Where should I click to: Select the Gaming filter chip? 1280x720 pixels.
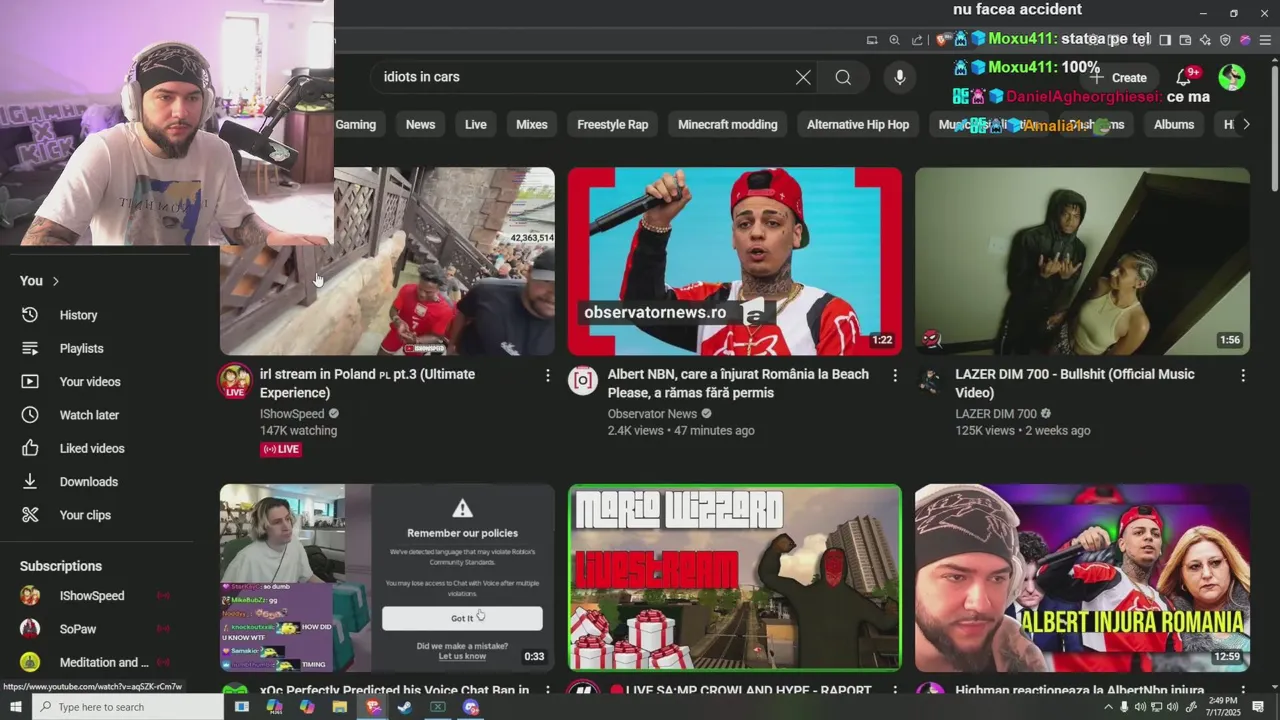point(355,125)
